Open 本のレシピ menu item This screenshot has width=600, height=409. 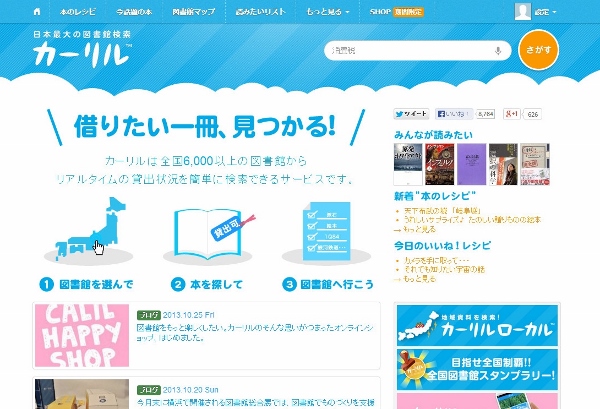pyautogui.click(x=78, y=12)
